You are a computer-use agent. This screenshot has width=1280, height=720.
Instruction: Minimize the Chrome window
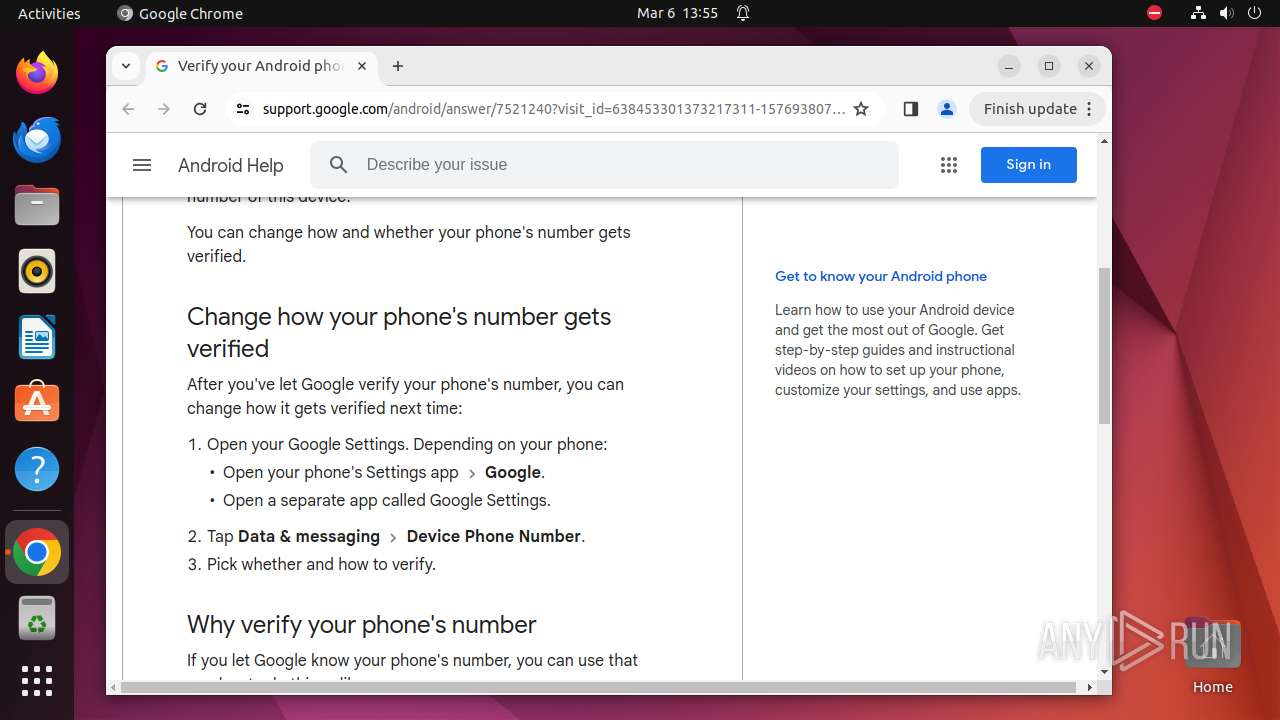coord(1009,66)
